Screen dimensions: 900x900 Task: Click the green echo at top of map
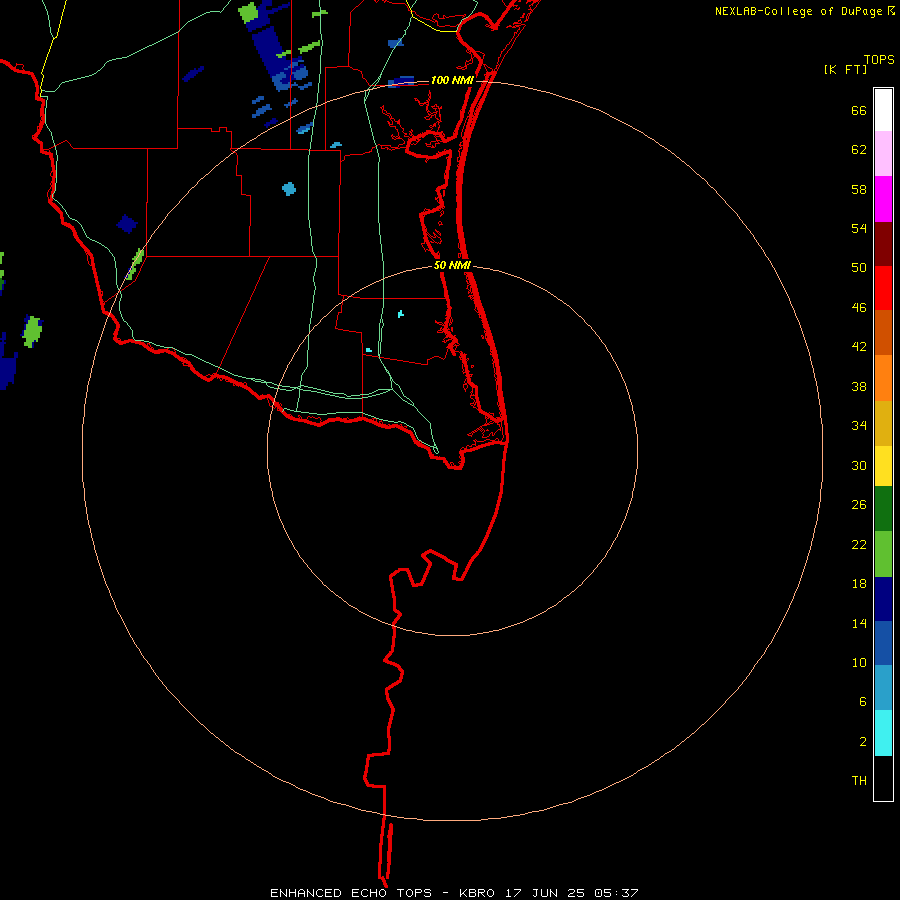(x=248, y=13)
